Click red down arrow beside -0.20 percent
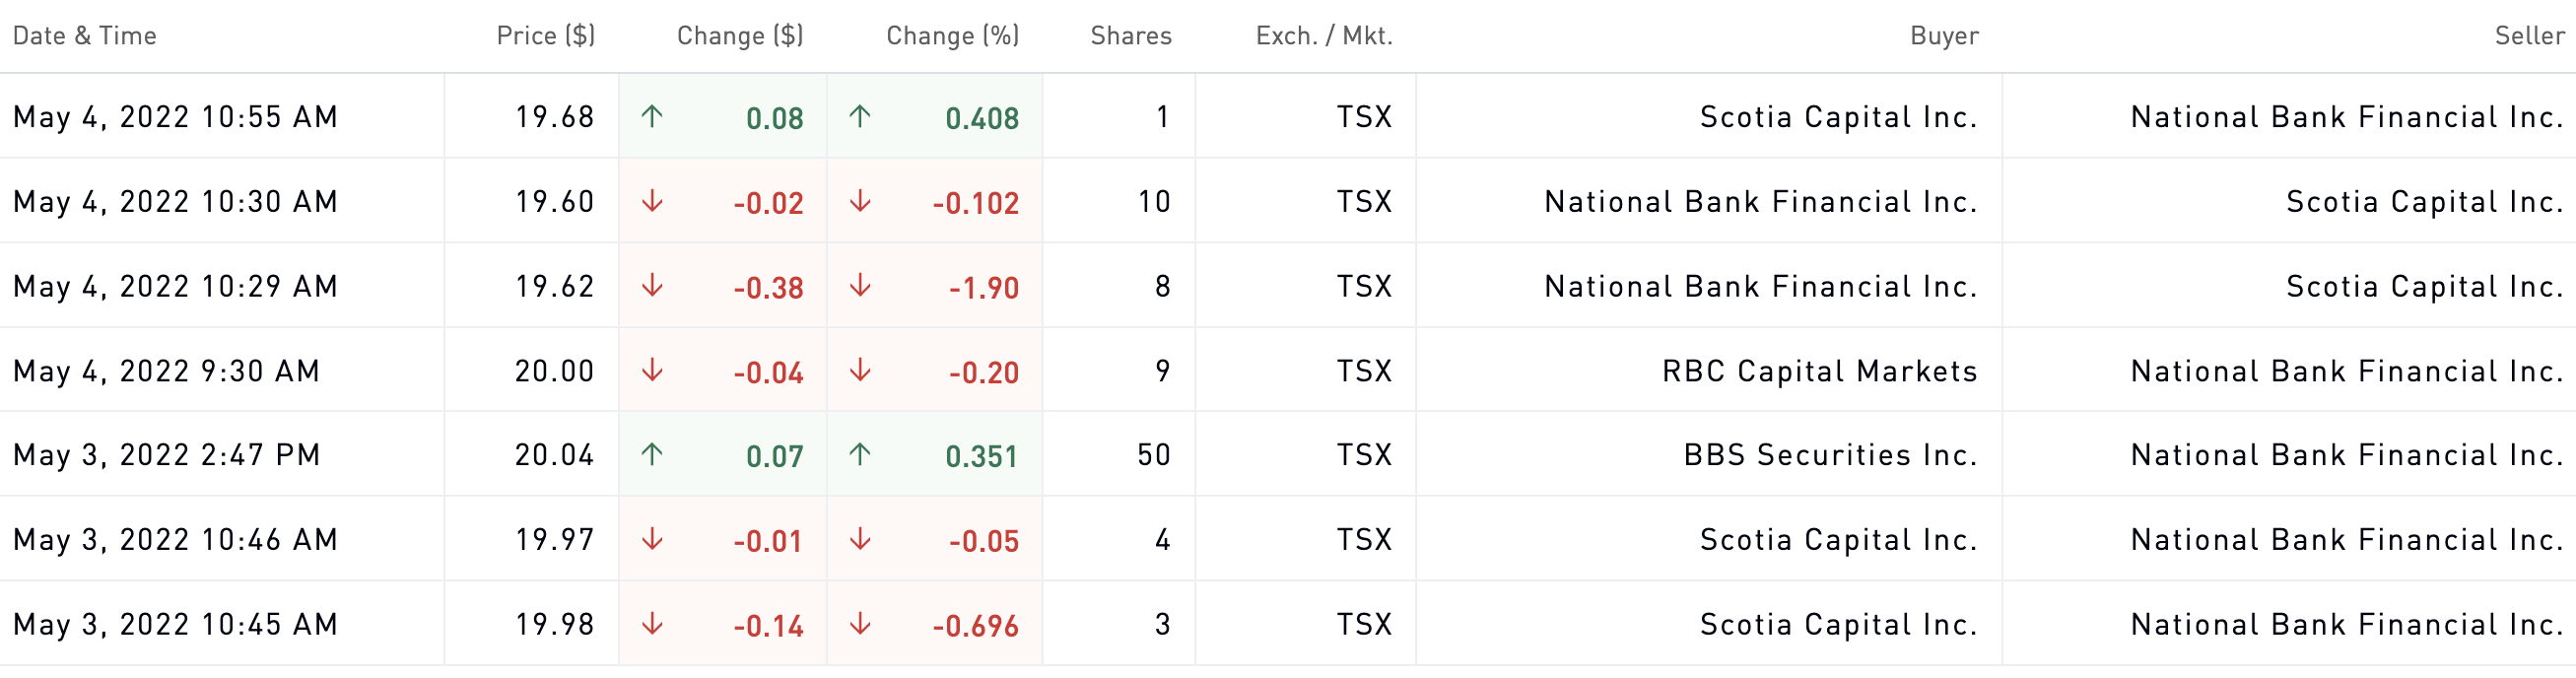Screen dimensions: 2576x678 [x=860, y=371]
